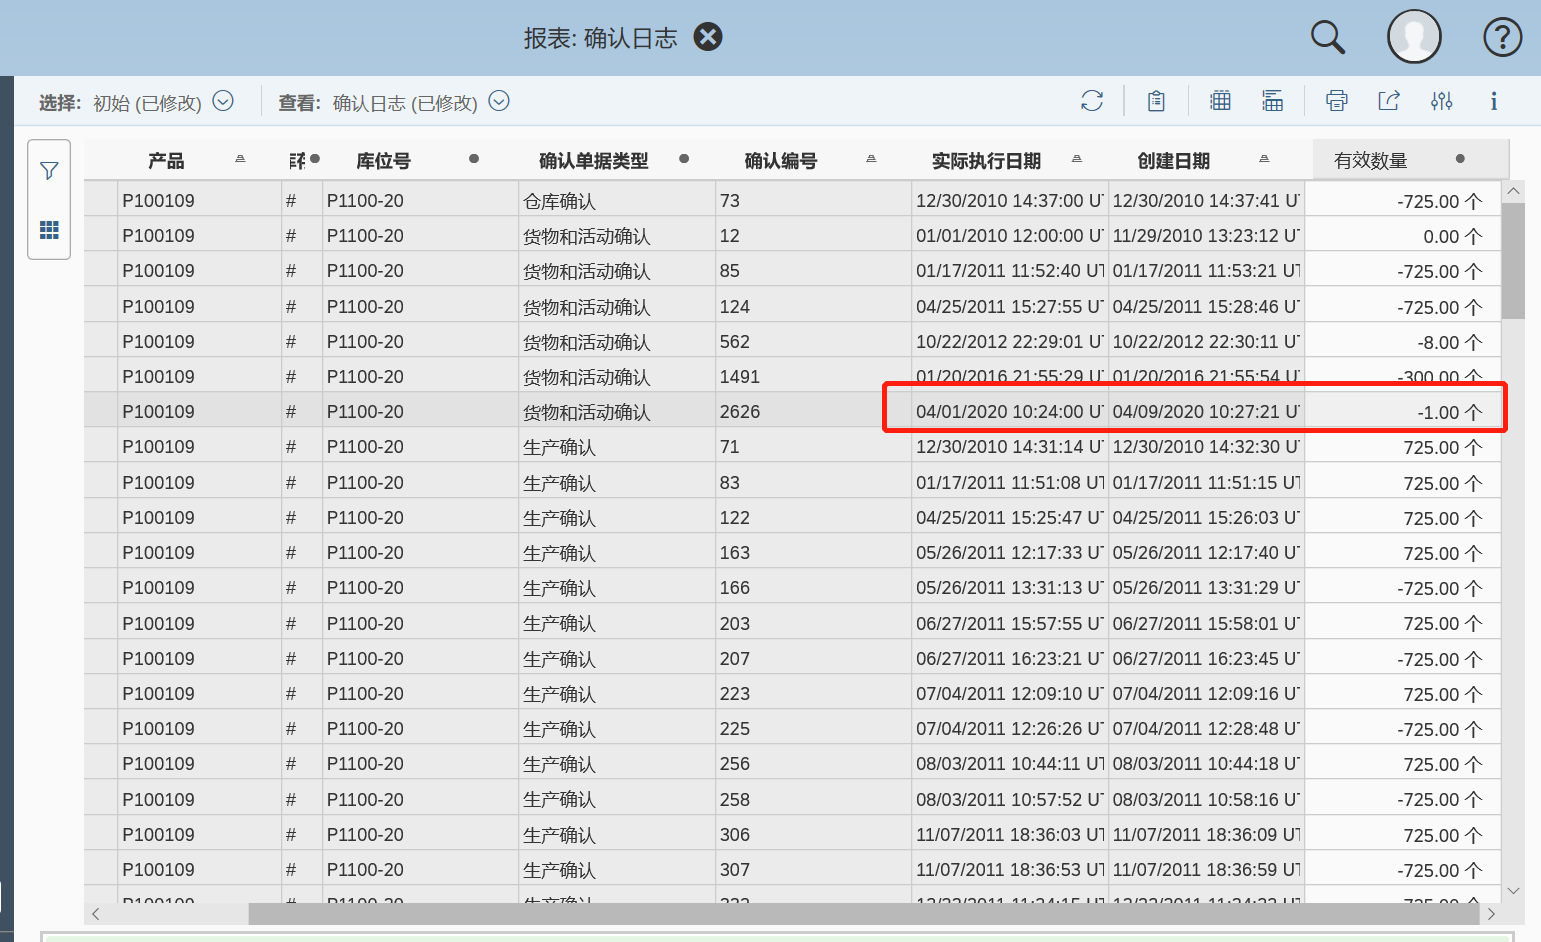
Task: Click the vertical scrollbar thumb
Action: pyautogui.click(x=1513, y=260)
